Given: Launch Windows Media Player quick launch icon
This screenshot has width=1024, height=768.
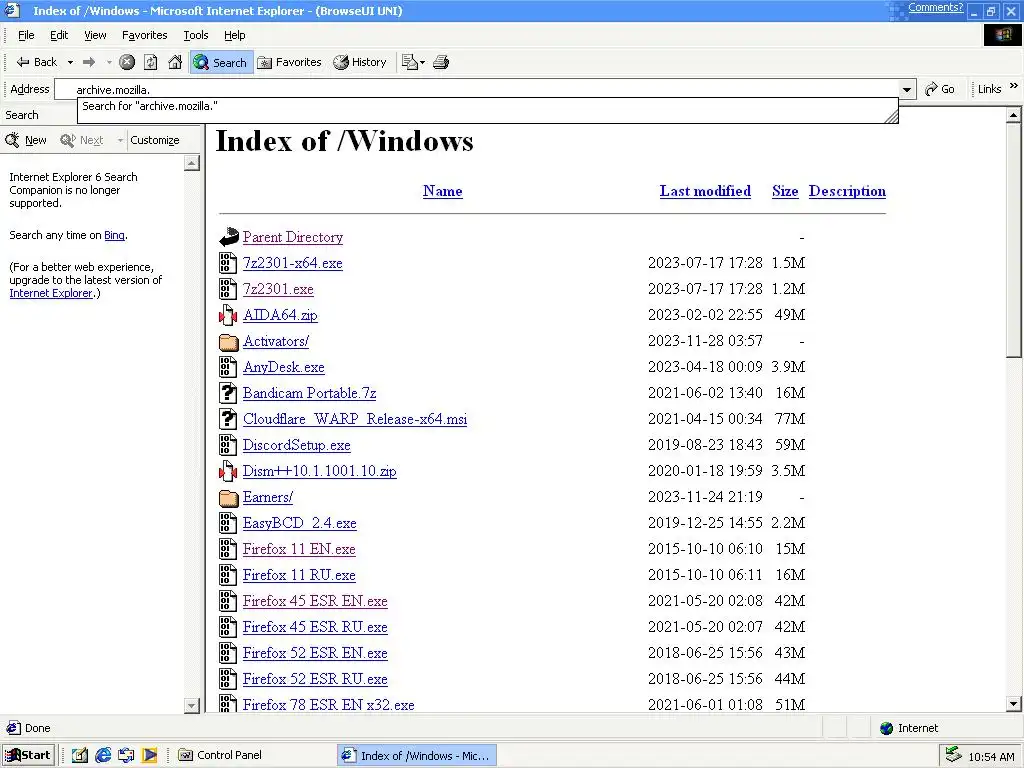Looking at the screenshot, I should pos(150,755).
